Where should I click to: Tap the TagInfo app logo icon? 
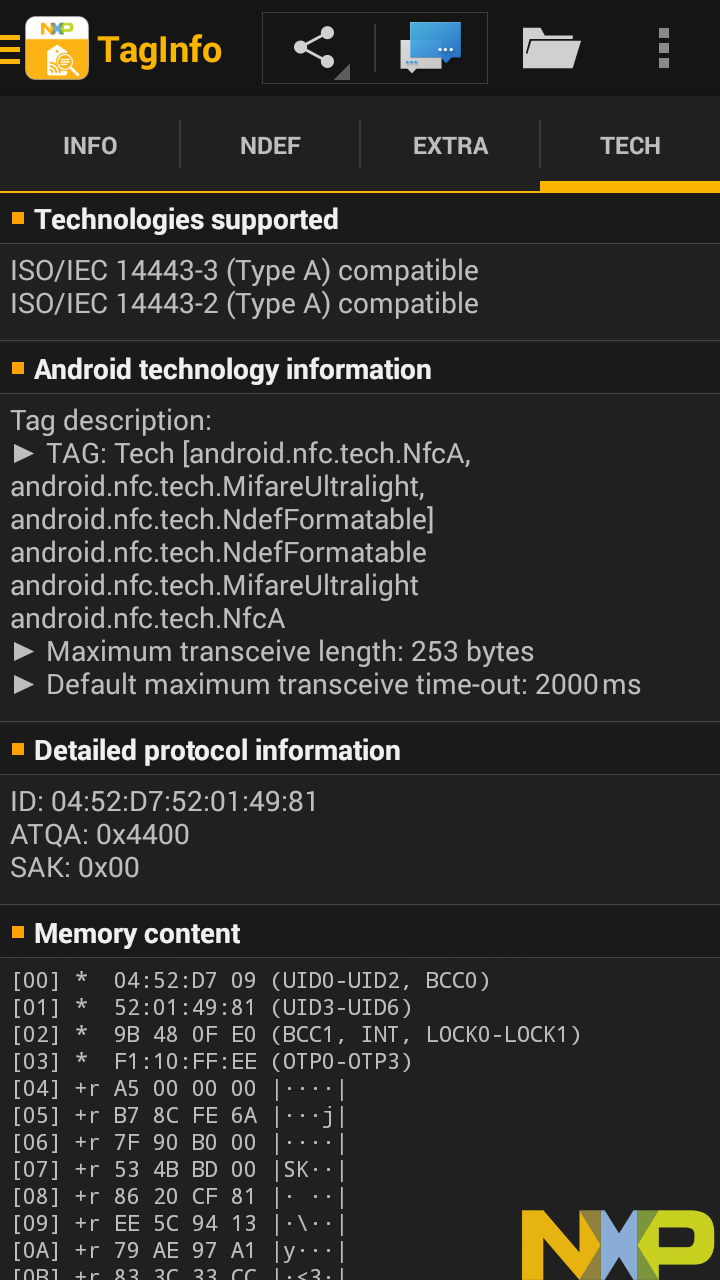point(57,48)
